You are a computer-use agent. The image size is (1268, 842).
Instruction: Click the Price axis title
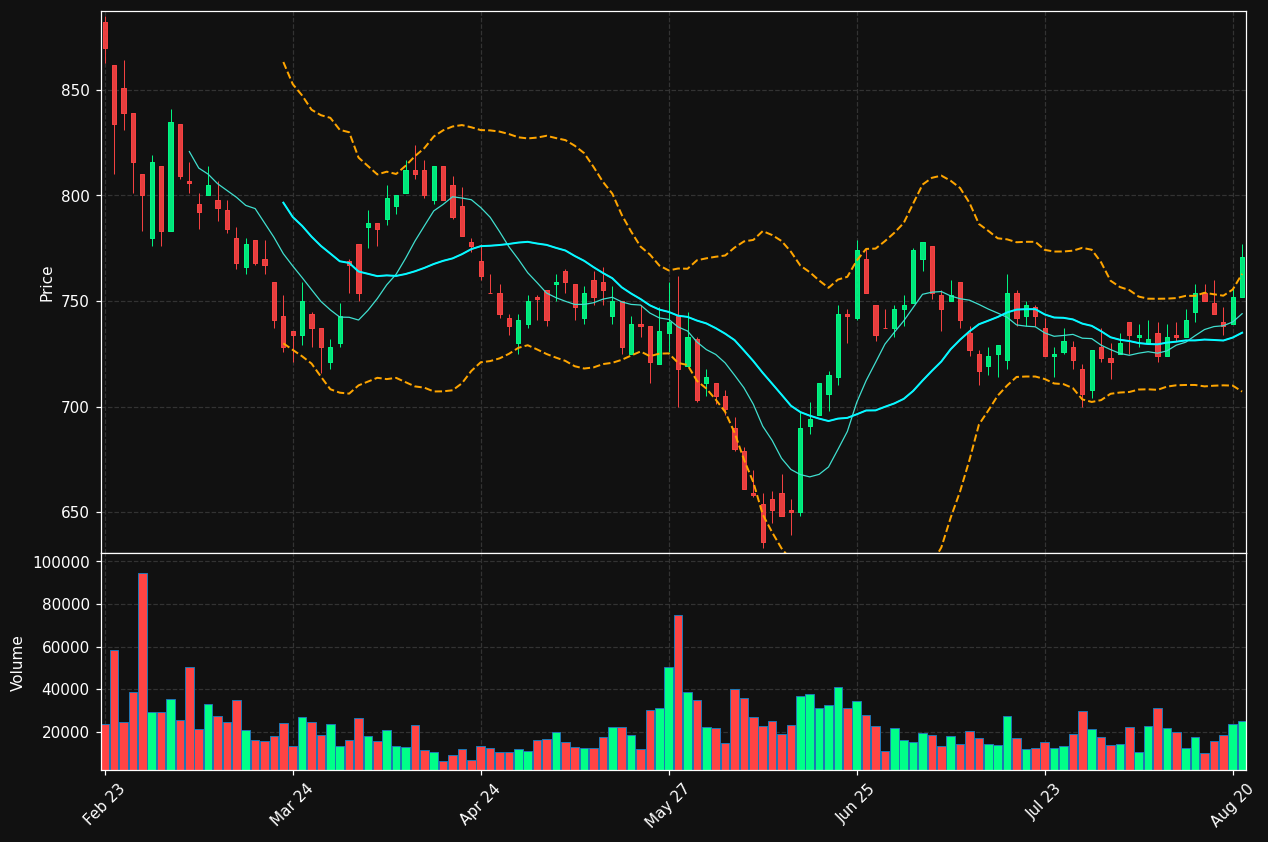[47, 283]
